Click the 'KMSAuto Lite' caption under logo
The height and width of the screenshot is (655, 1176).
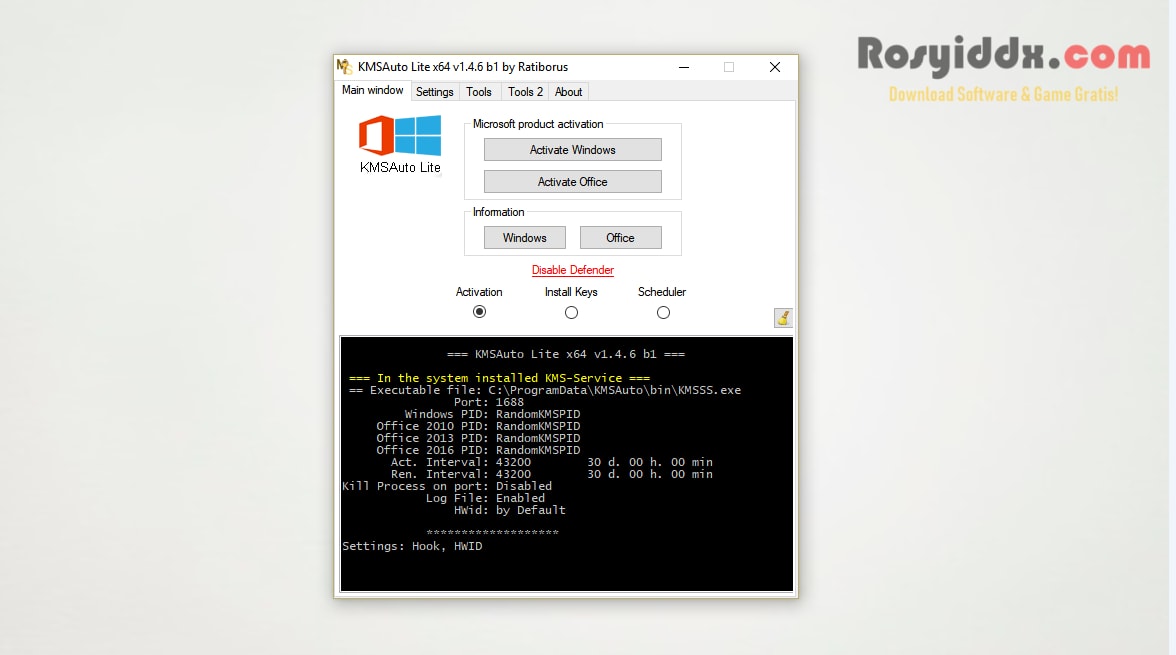[400, 167]
